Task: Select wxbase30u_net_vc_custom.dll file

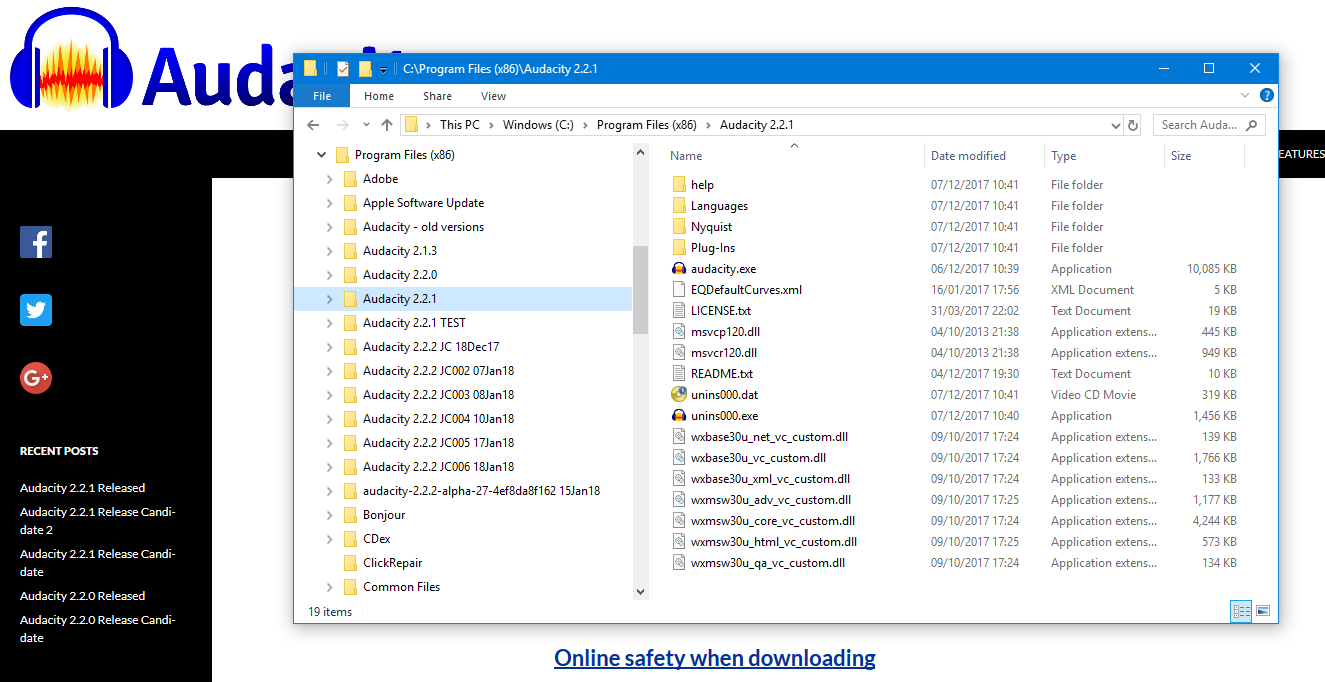Action: (769, 437)
